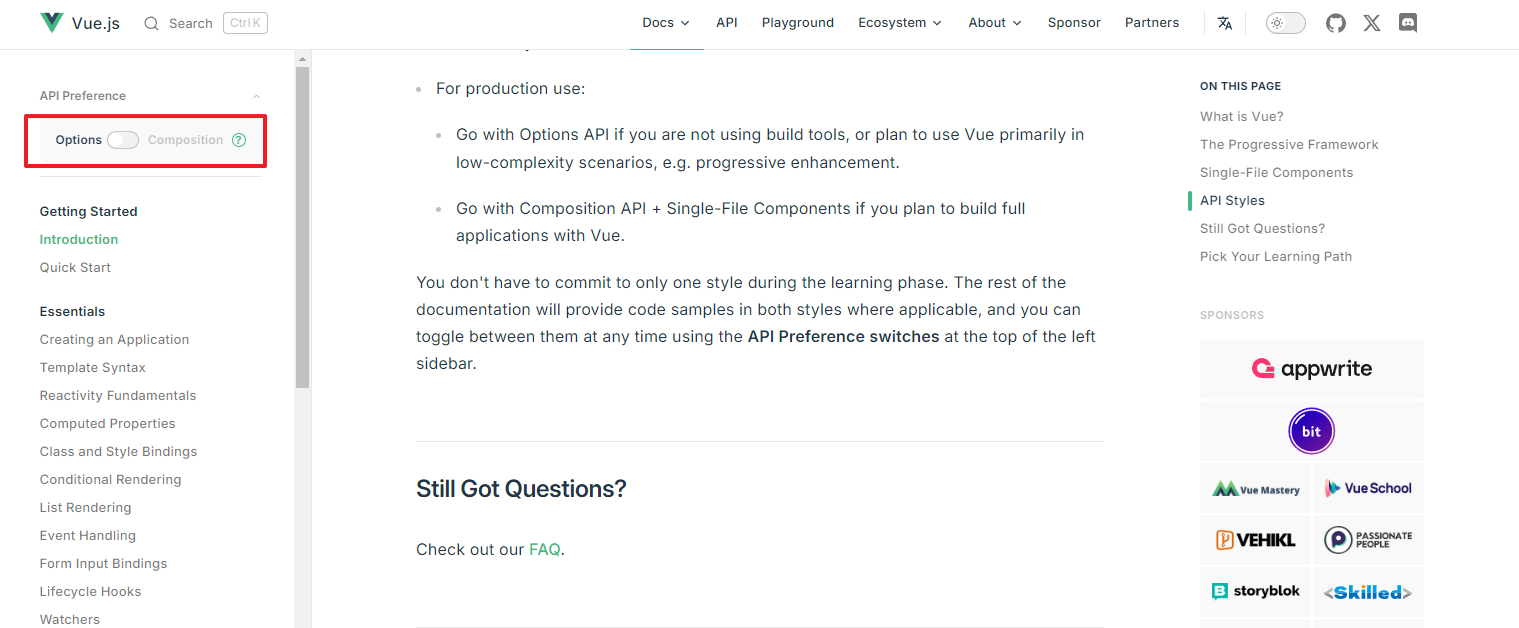The width and height of the screenshot is (1519, 628).
Task: Toggle Options/Composition API preference switch
Action: 123,140
